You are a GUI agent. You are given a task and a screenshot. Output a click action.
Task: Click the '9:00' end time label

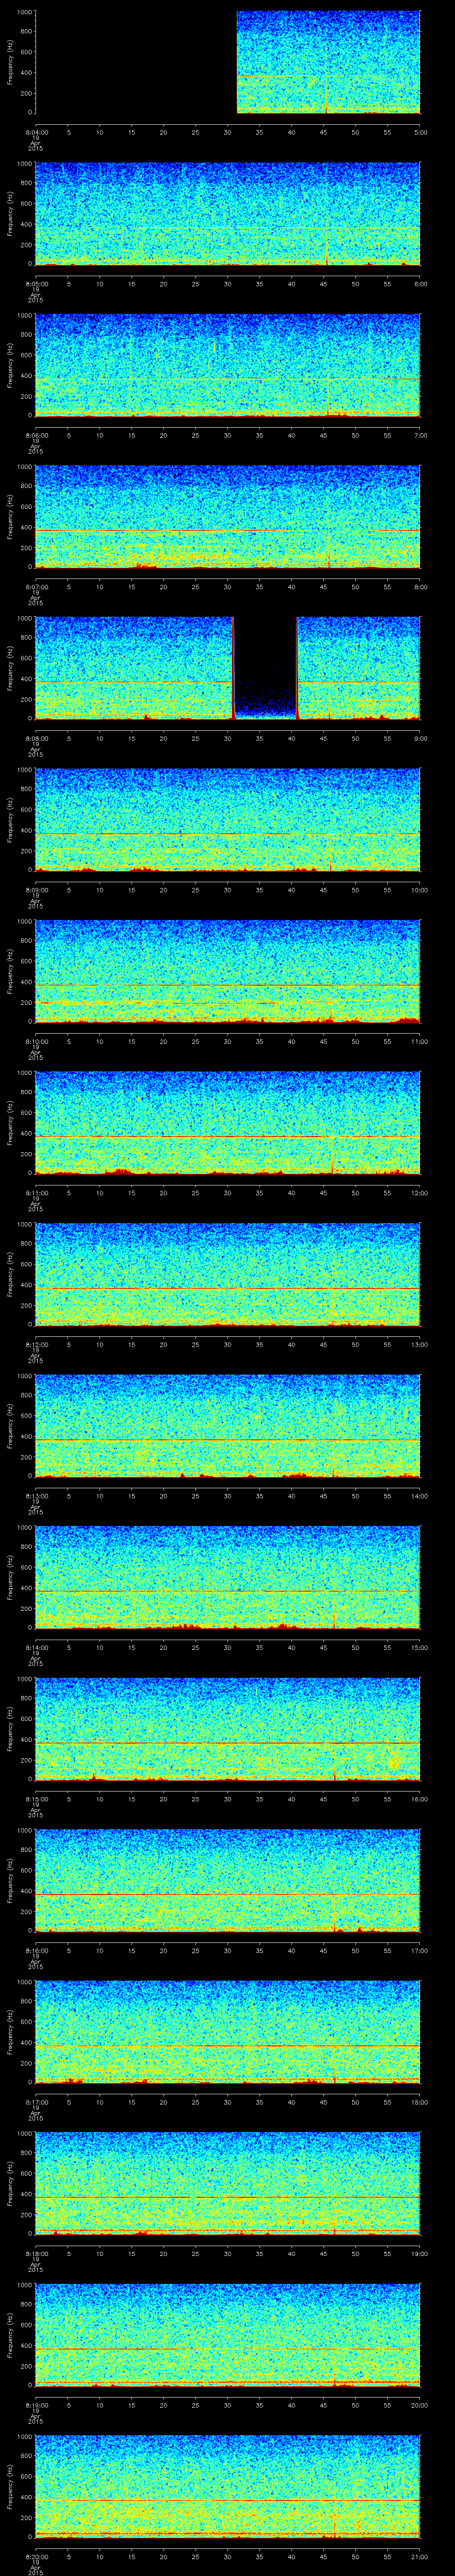(420, 738)
